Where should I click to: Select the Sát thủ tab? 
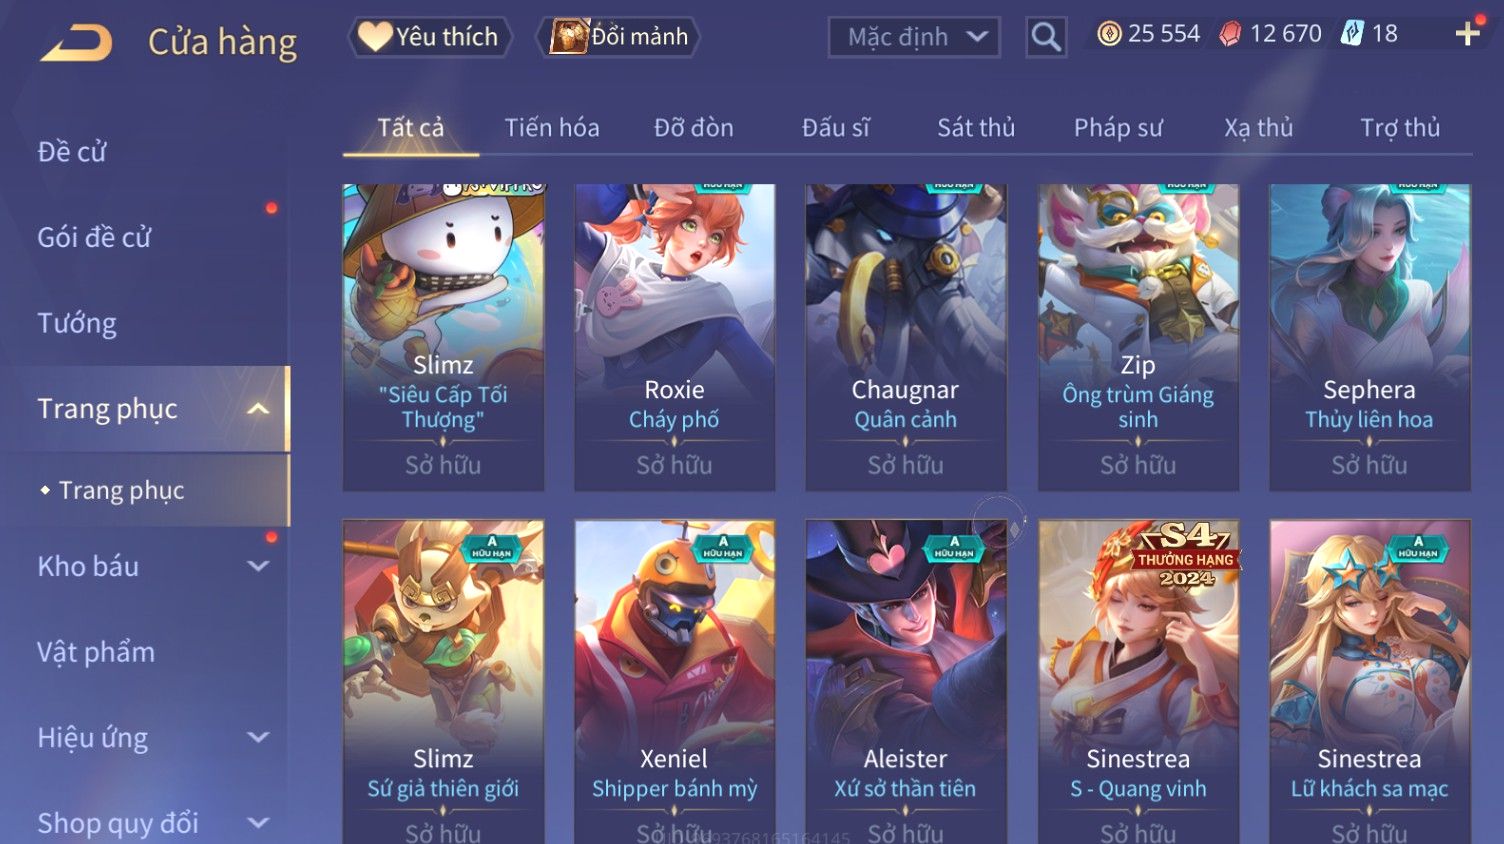click(976, 128)
